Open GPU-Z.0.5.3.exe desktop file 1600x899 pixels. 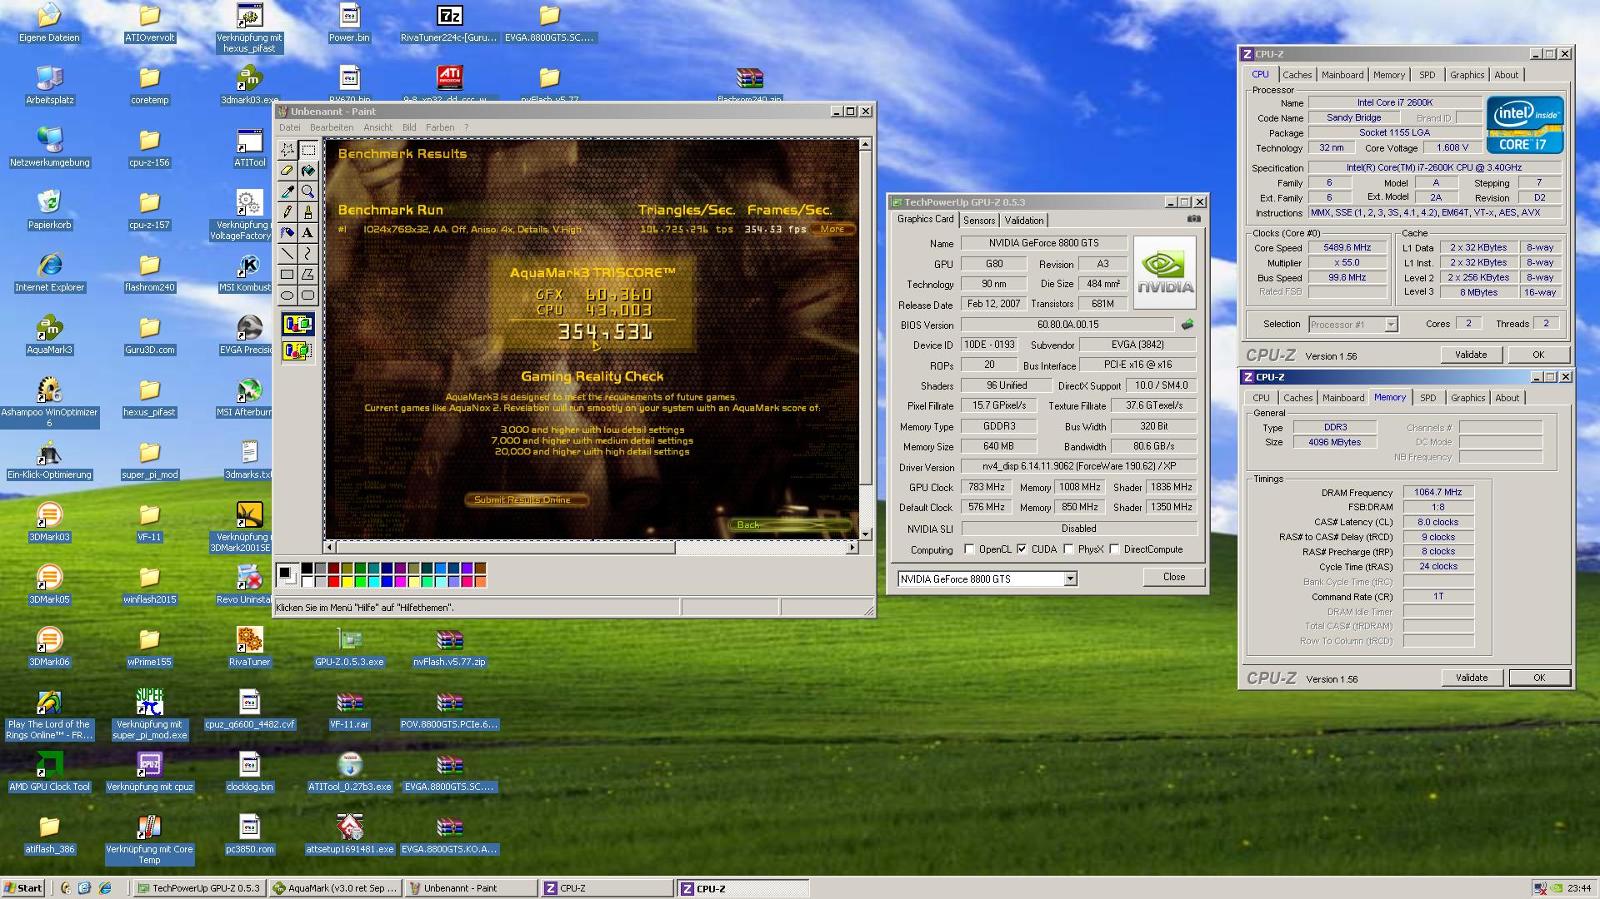tap(349, 646)
